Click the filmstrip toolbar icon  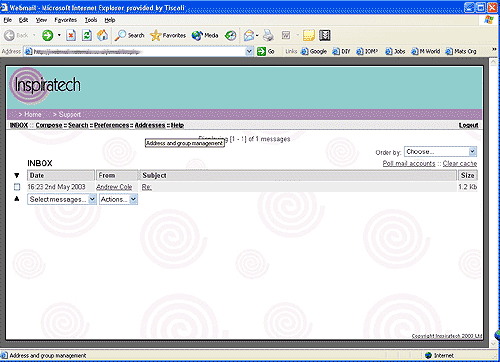pyautogui.click(x=324, y=35)
